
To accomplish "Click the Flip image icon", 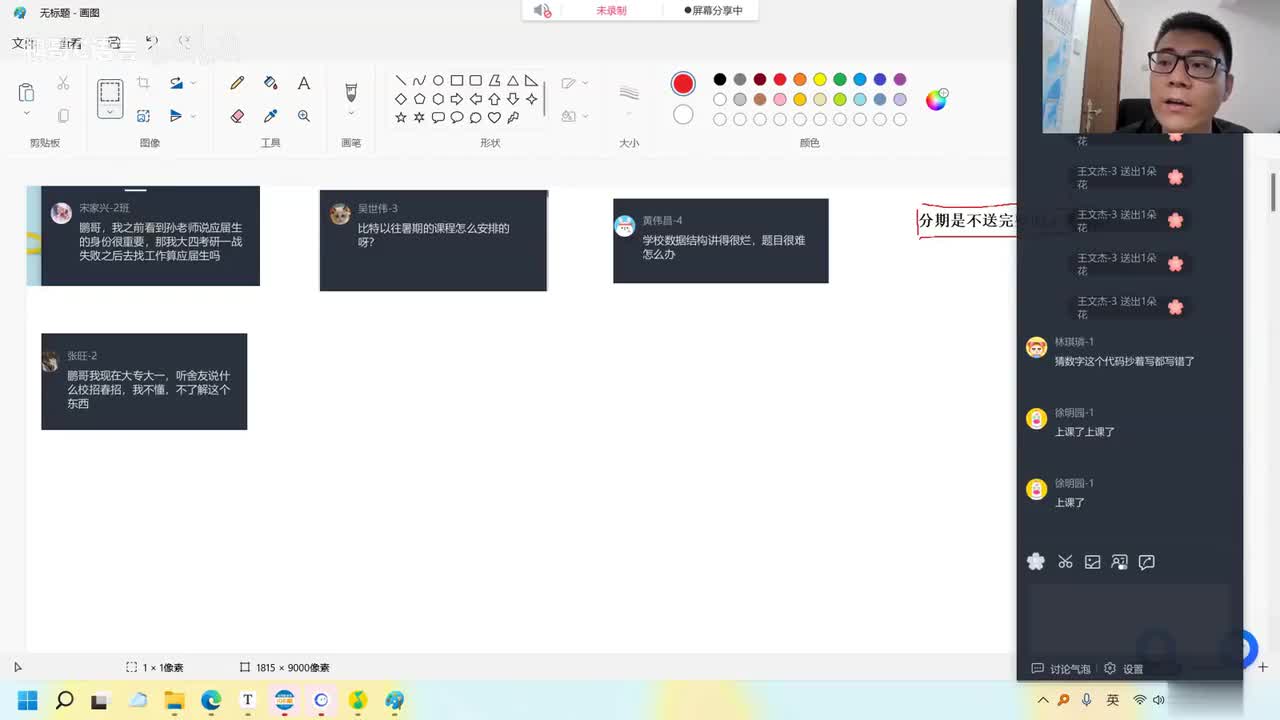I will coord(176,116).
